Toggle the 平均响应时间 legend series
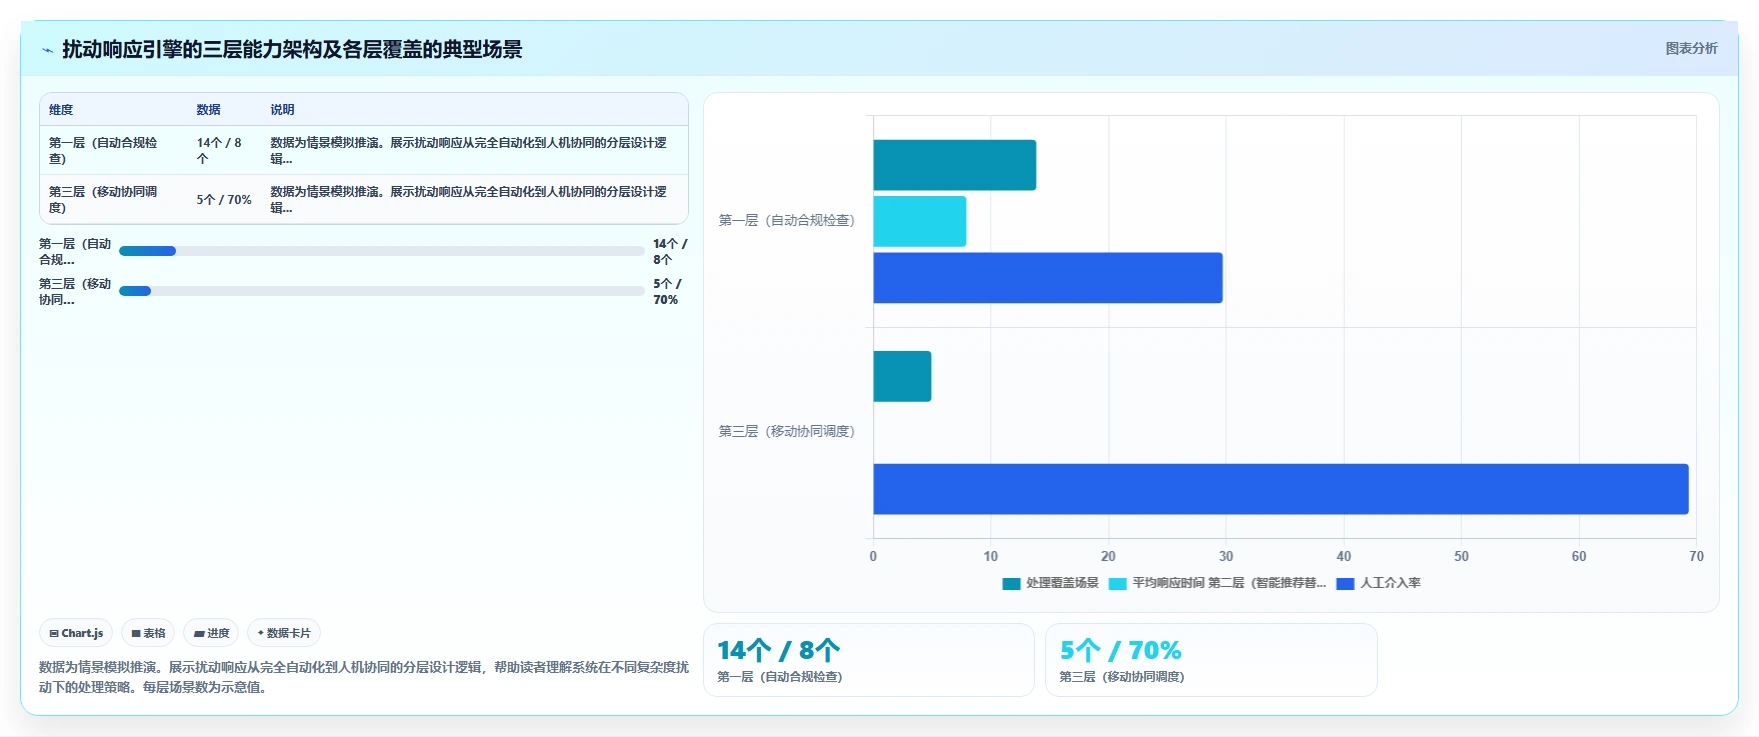This screenshot has width=1759, height=737. coord(1217,583)
